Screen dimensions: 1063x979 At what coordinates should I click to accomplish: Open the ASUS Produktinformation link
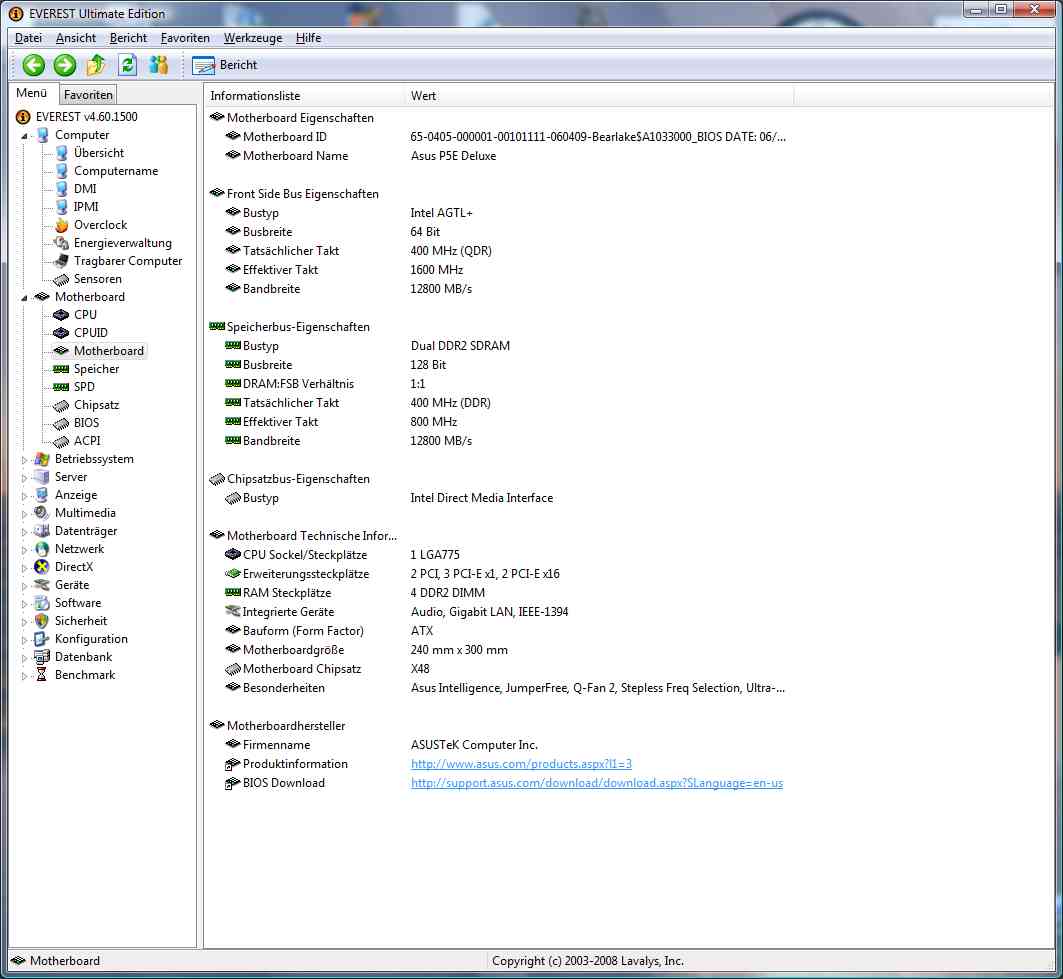pos(521,763)
